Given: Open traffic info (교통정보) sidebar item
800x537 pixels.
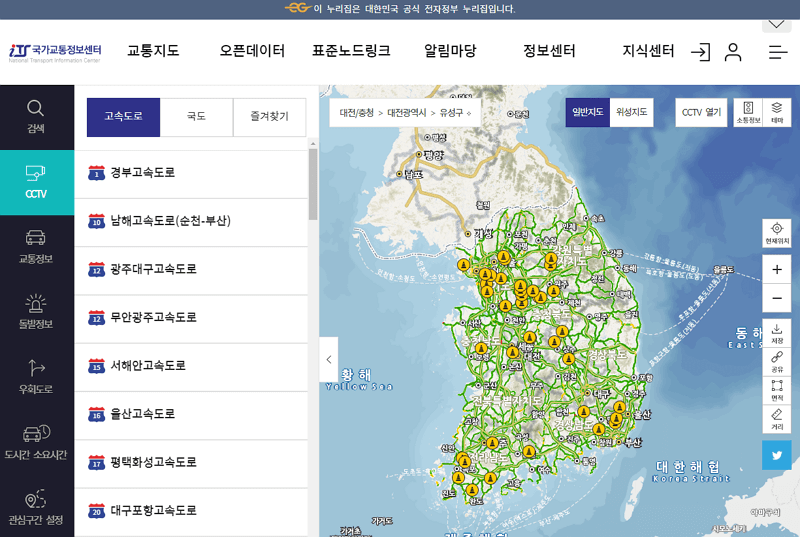Looking at the screenshot, I should pos(36,247).
